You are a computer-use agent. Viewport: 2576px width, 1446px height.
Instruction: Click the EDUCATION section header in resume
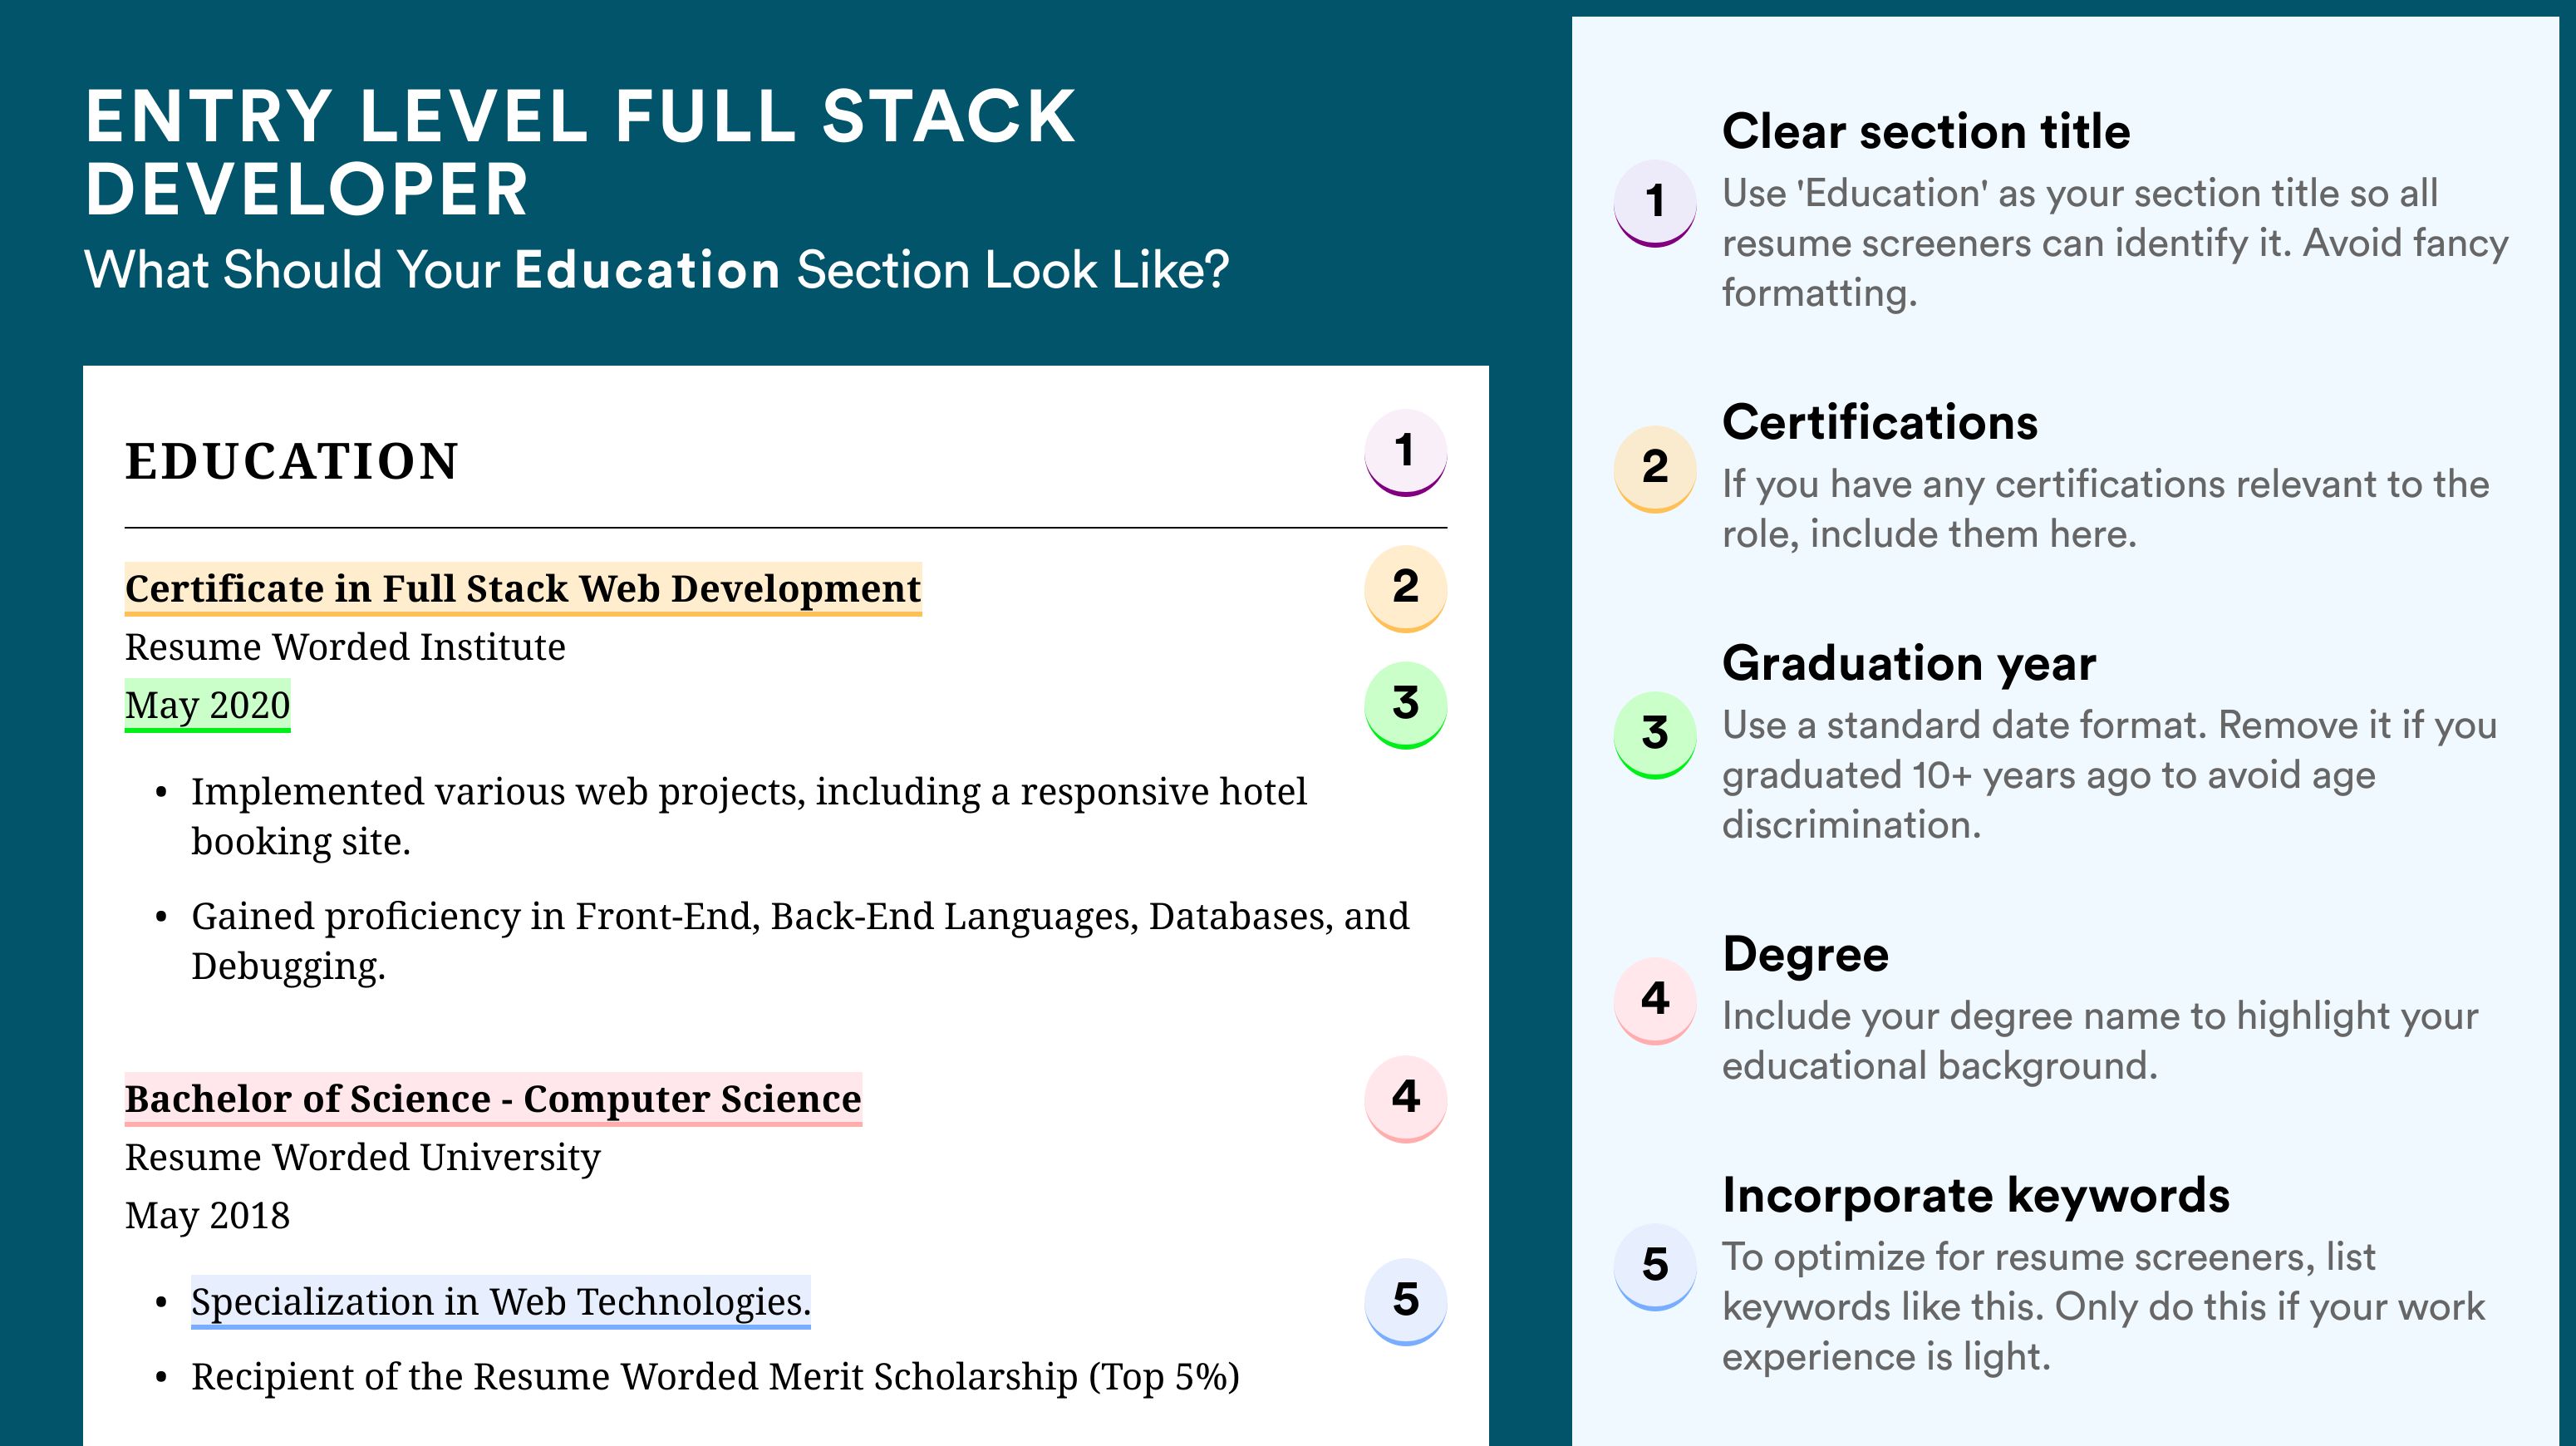pyautogui.click(x=292, y=461)
